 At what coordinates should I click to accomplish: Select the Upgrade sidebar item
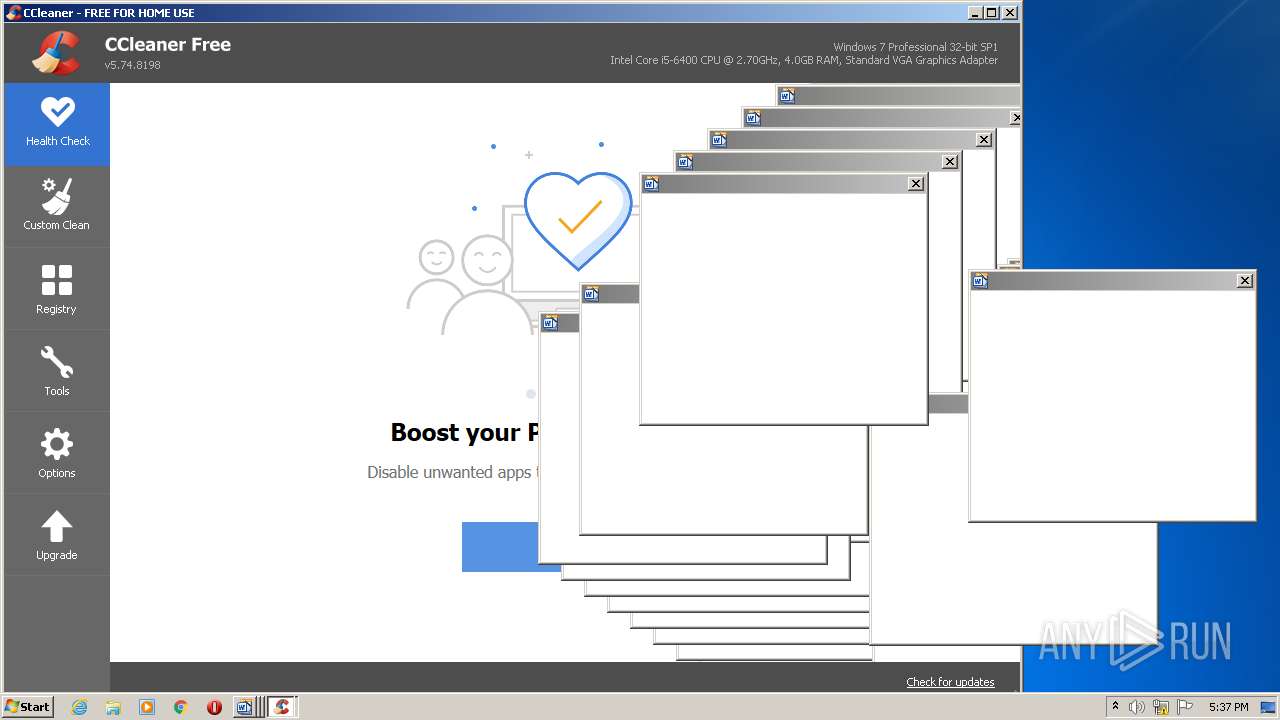pyautogui.click(x=57, y=535)
